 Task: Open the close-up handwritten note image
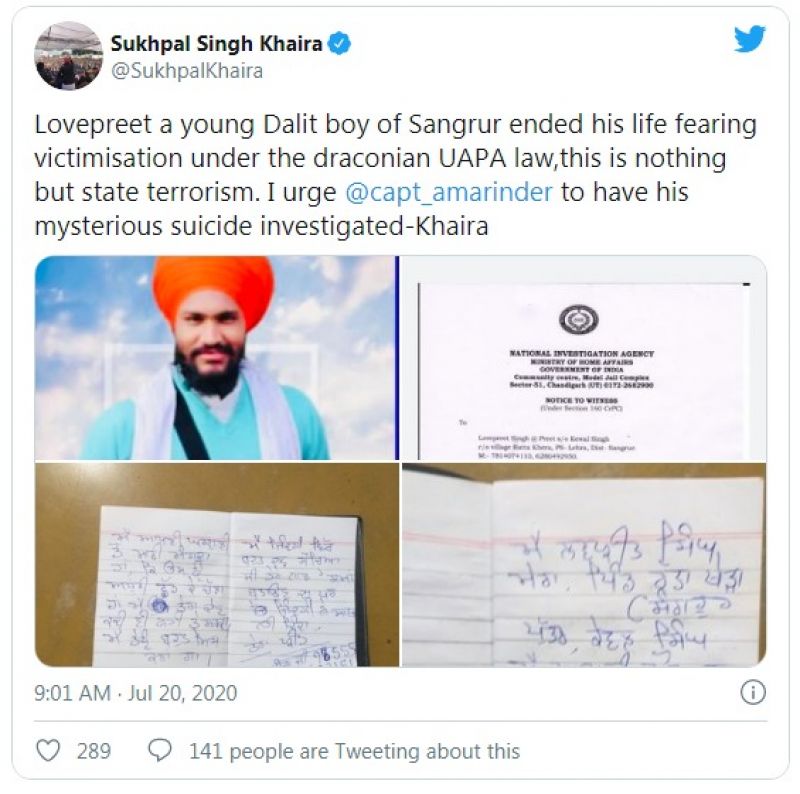(x=584, y=565)
